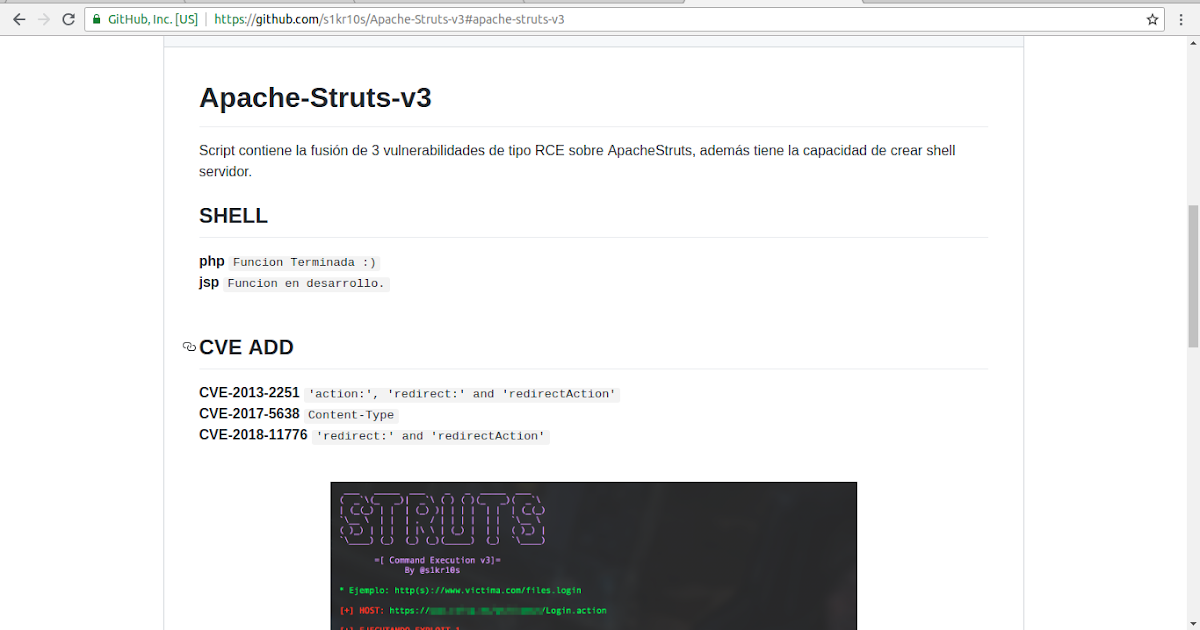This screenshot has height=630, width=1200.
Task: Click the 'Content-Type' inline code label
Action: 351,414
